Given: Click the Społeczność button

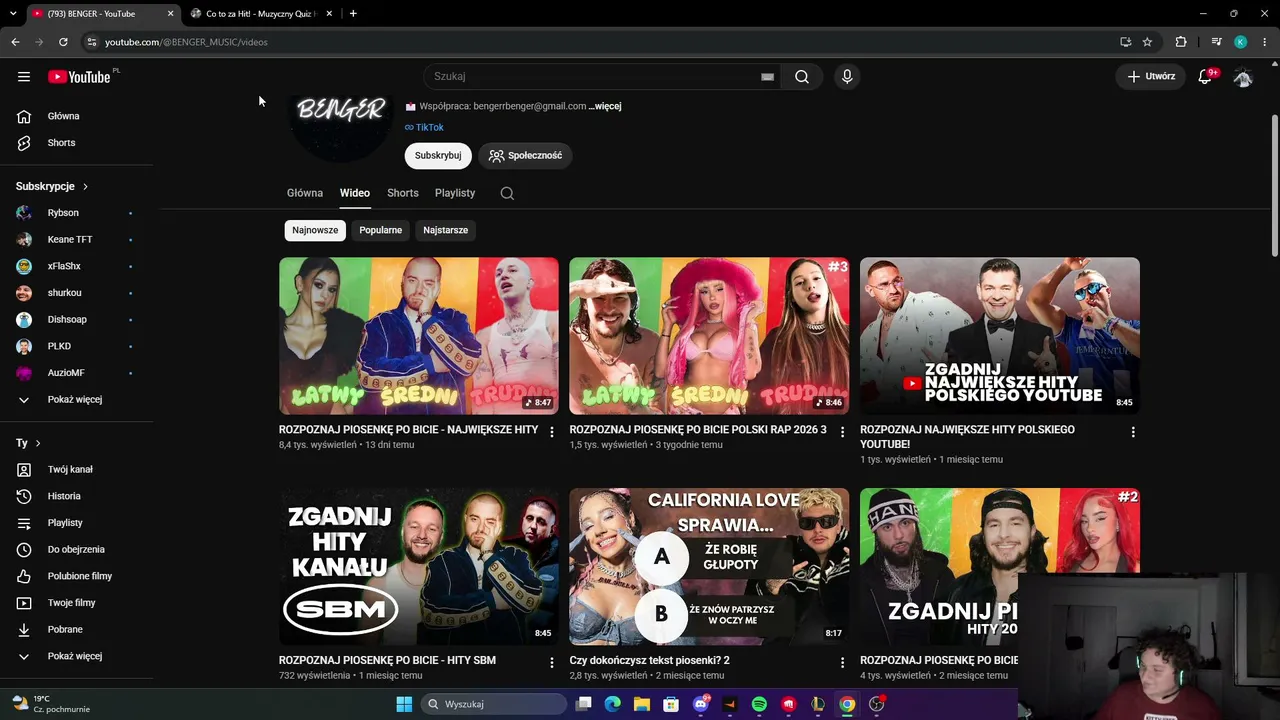Looking at the screenshot, I should [x=525, y=155].
